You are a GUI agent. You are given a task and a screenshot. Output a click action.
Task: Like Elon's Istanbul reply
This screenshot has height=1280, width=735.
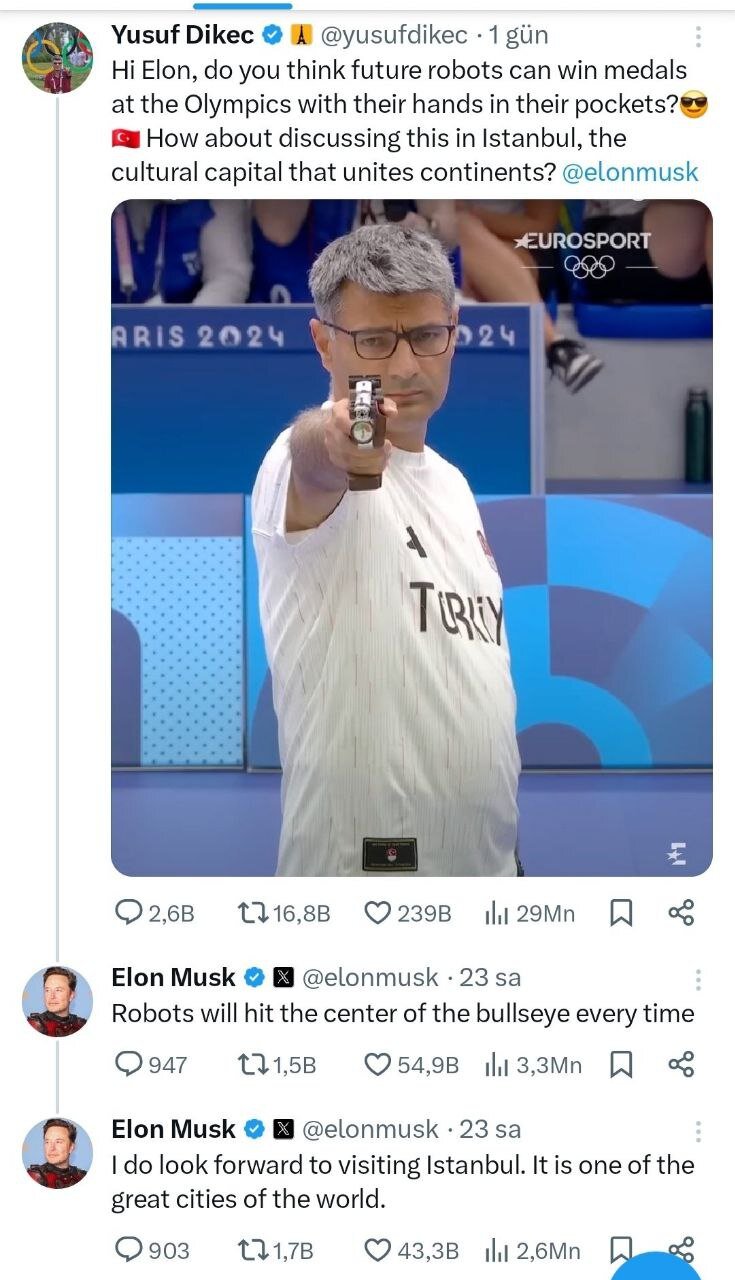pyautogui.click(x=377, y=1250)
